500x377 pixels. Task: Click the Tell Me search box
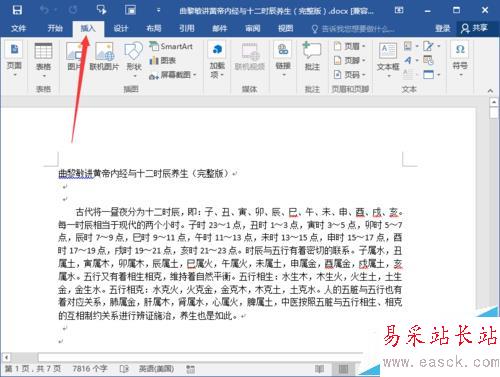pos(353,29)
